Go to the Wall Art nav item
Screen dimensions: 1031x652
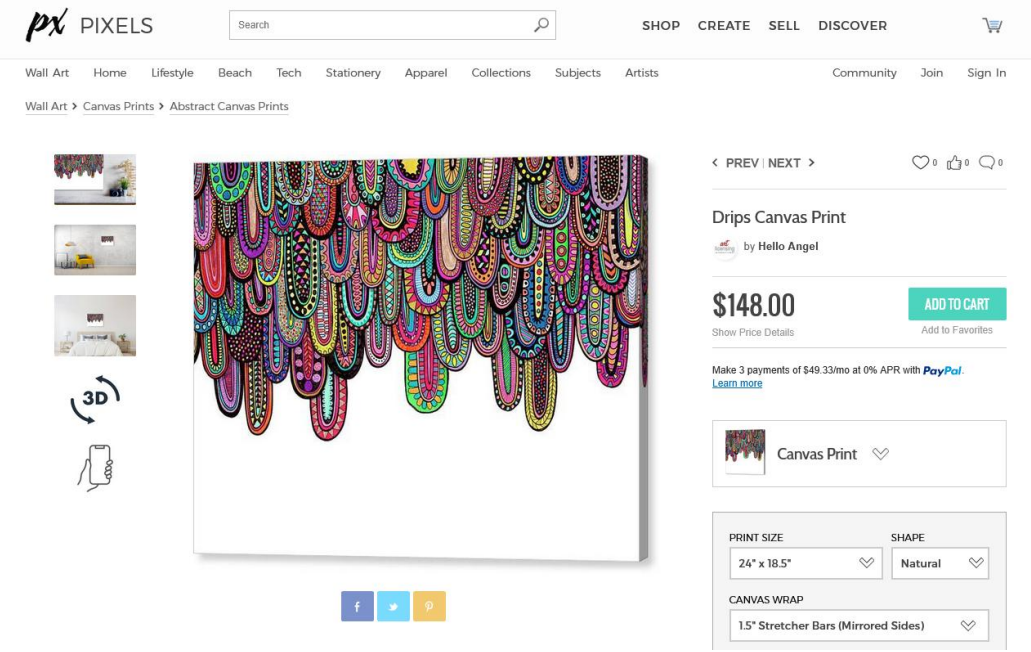(x=47, y=73)
